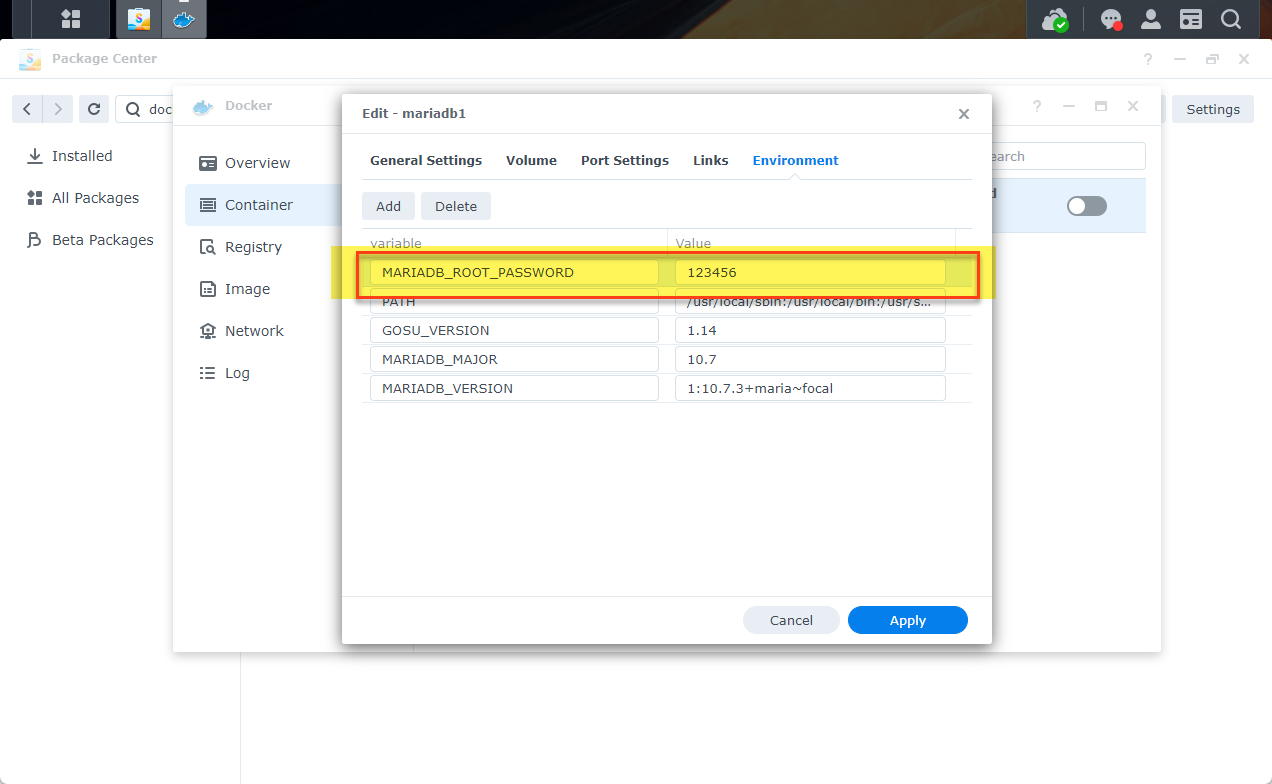
Task: Open the Volume tab in the edit dialog
Action: (x=531, y=160)
